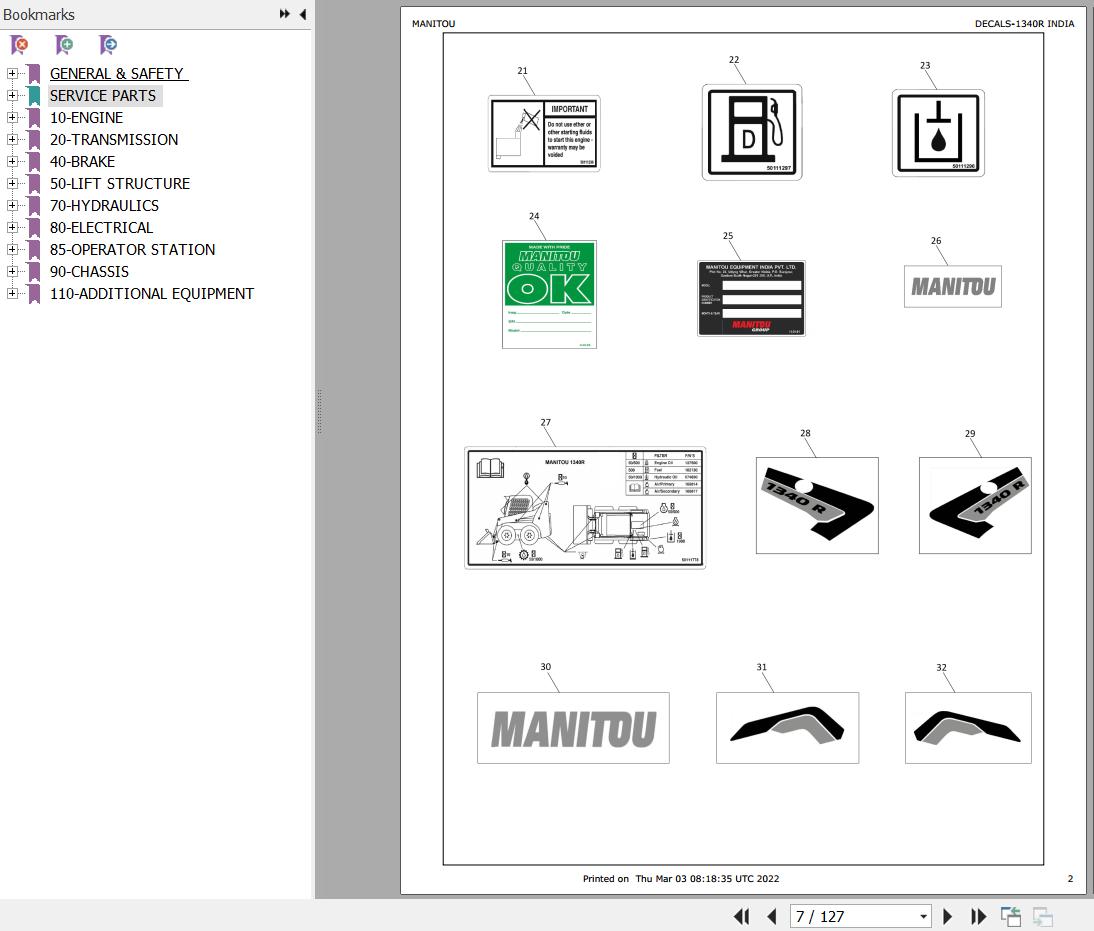Select the SERVICE PARTS bookmark
Image resolution: width=1094 pixels, height=931 pixels.
[x=103, y=96]
